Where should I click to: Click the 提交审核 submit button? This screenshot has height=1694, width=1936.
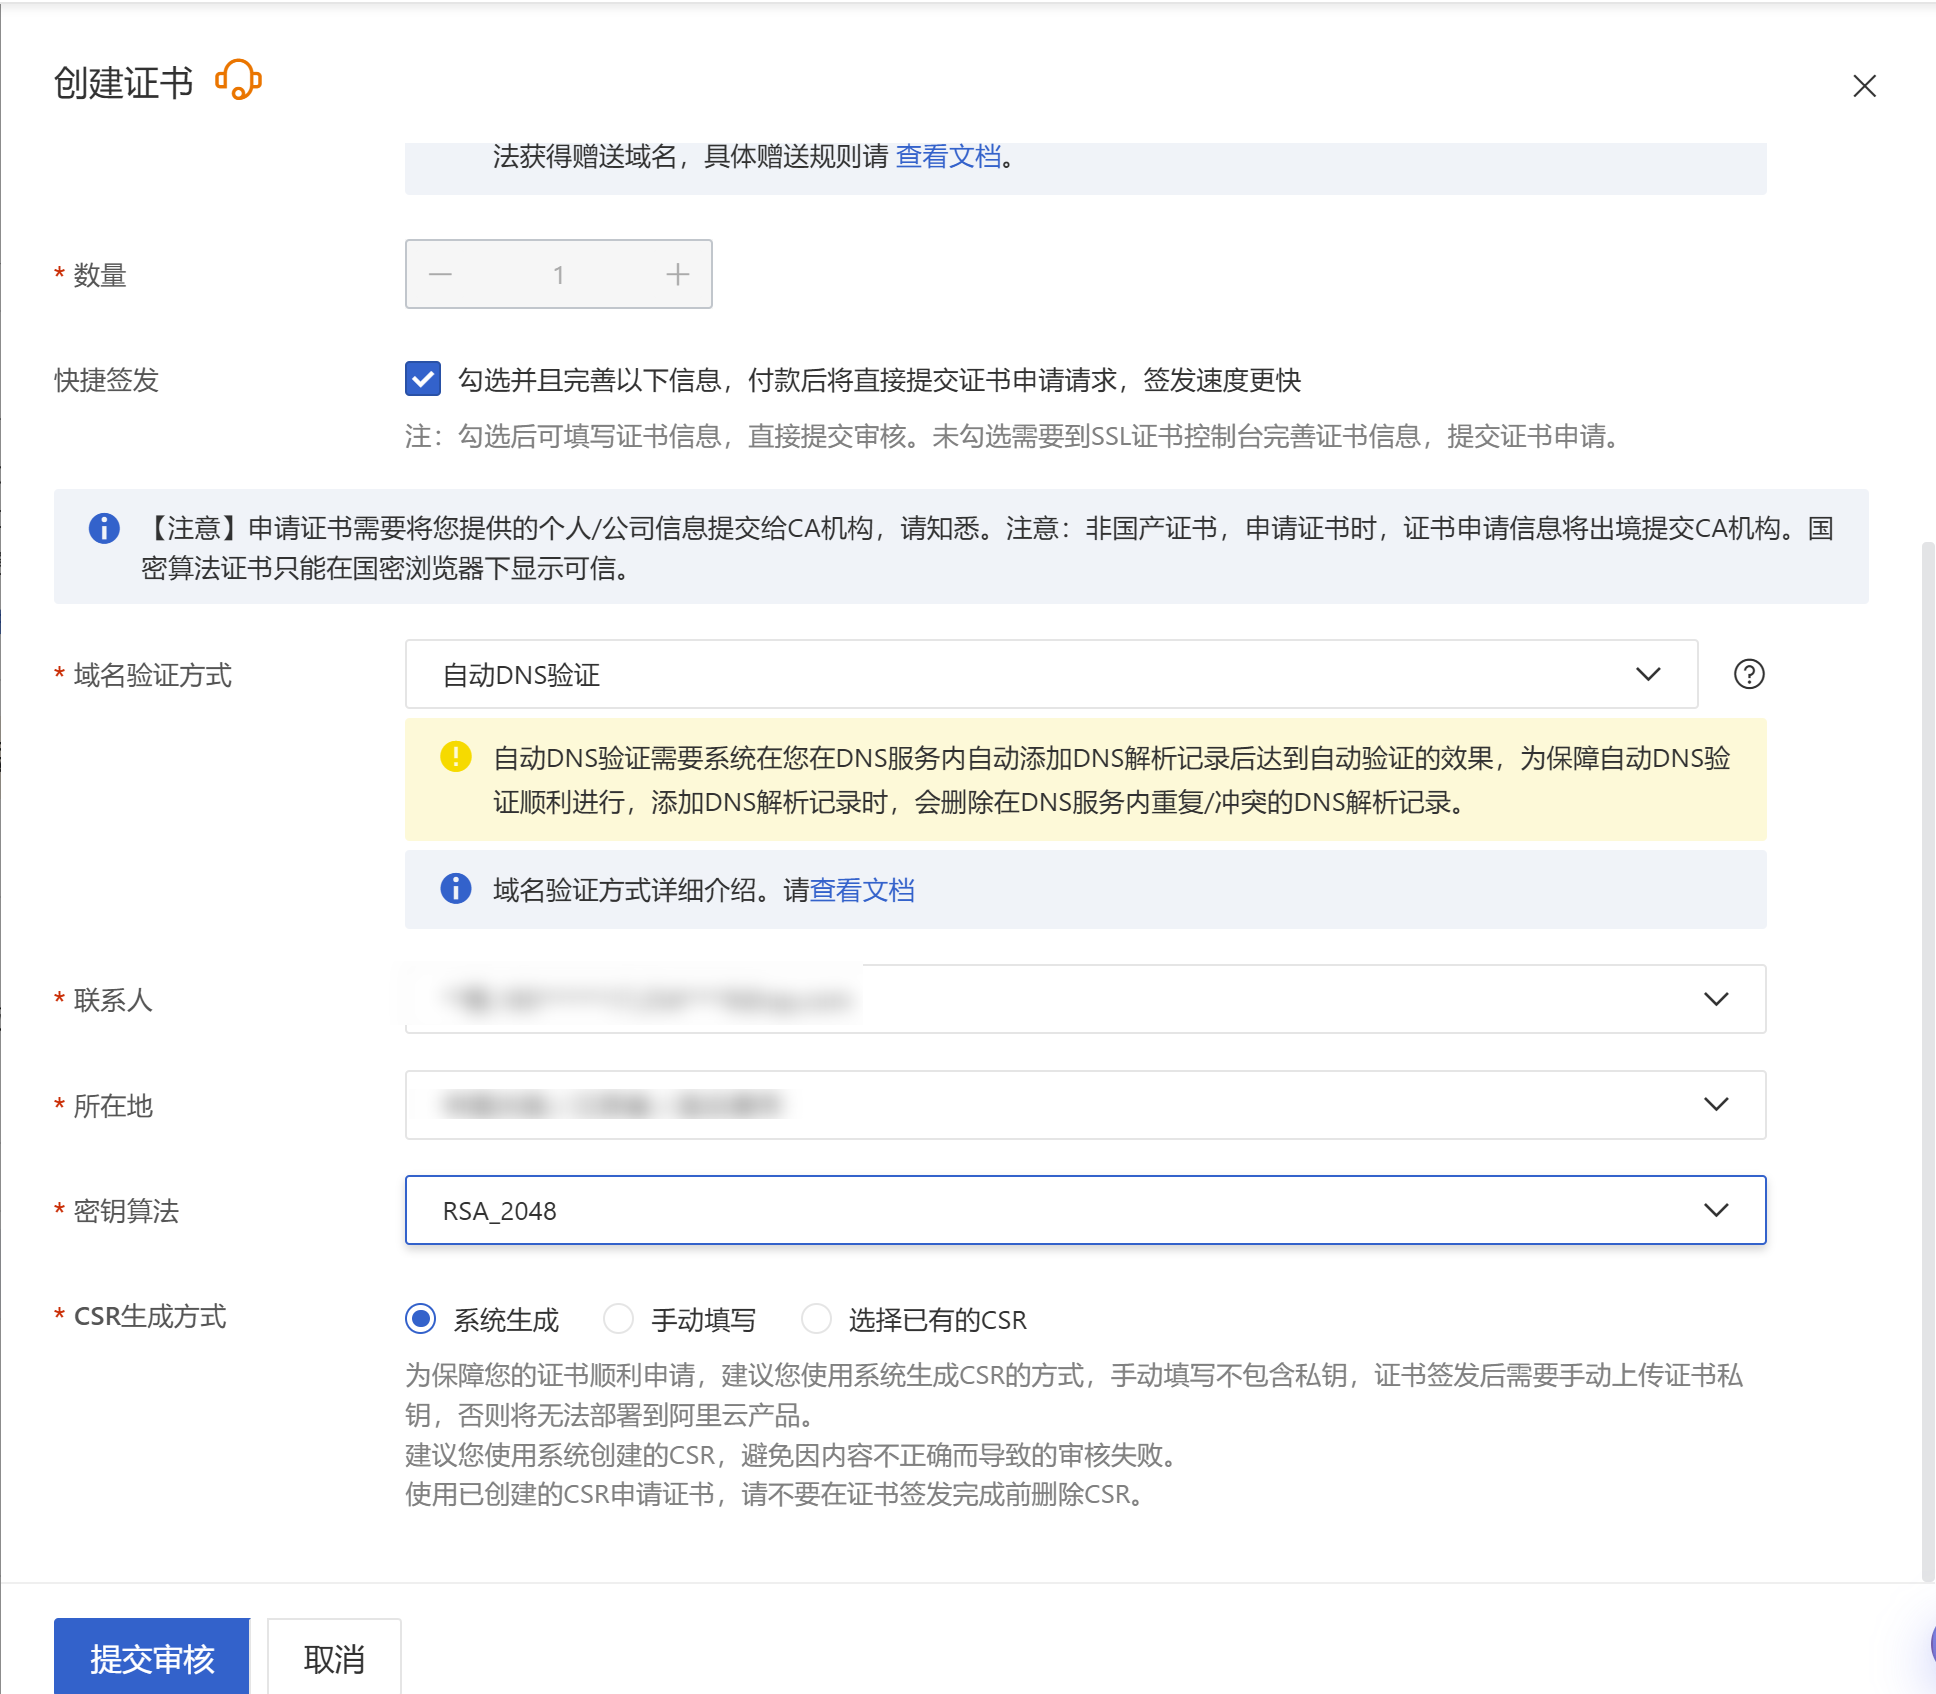[152, 1658]
